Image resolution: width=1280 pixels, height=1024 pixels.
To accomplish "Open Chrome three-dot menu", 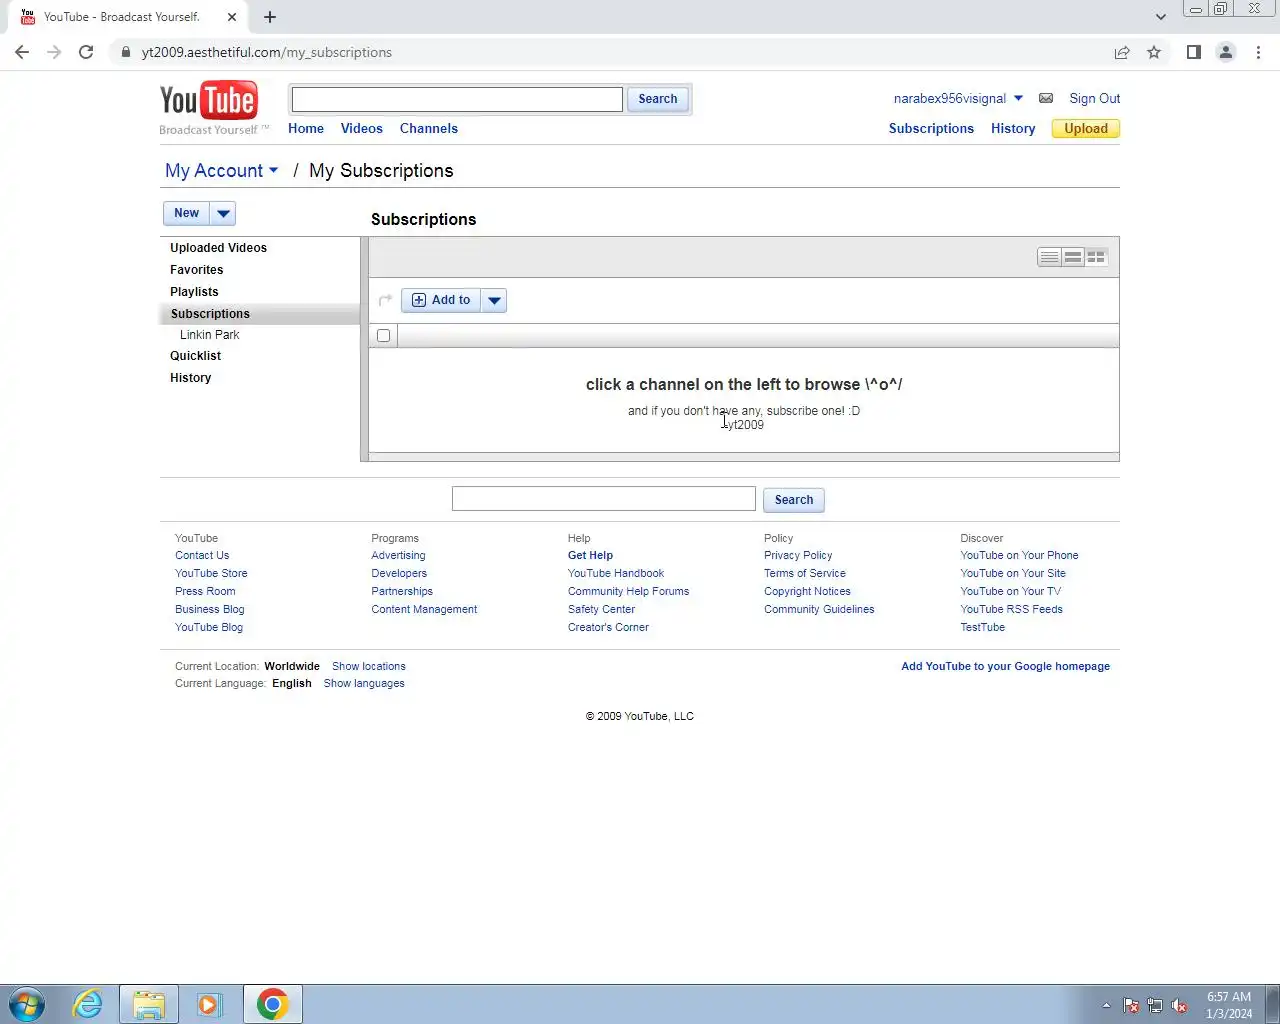I will 1258,52.
